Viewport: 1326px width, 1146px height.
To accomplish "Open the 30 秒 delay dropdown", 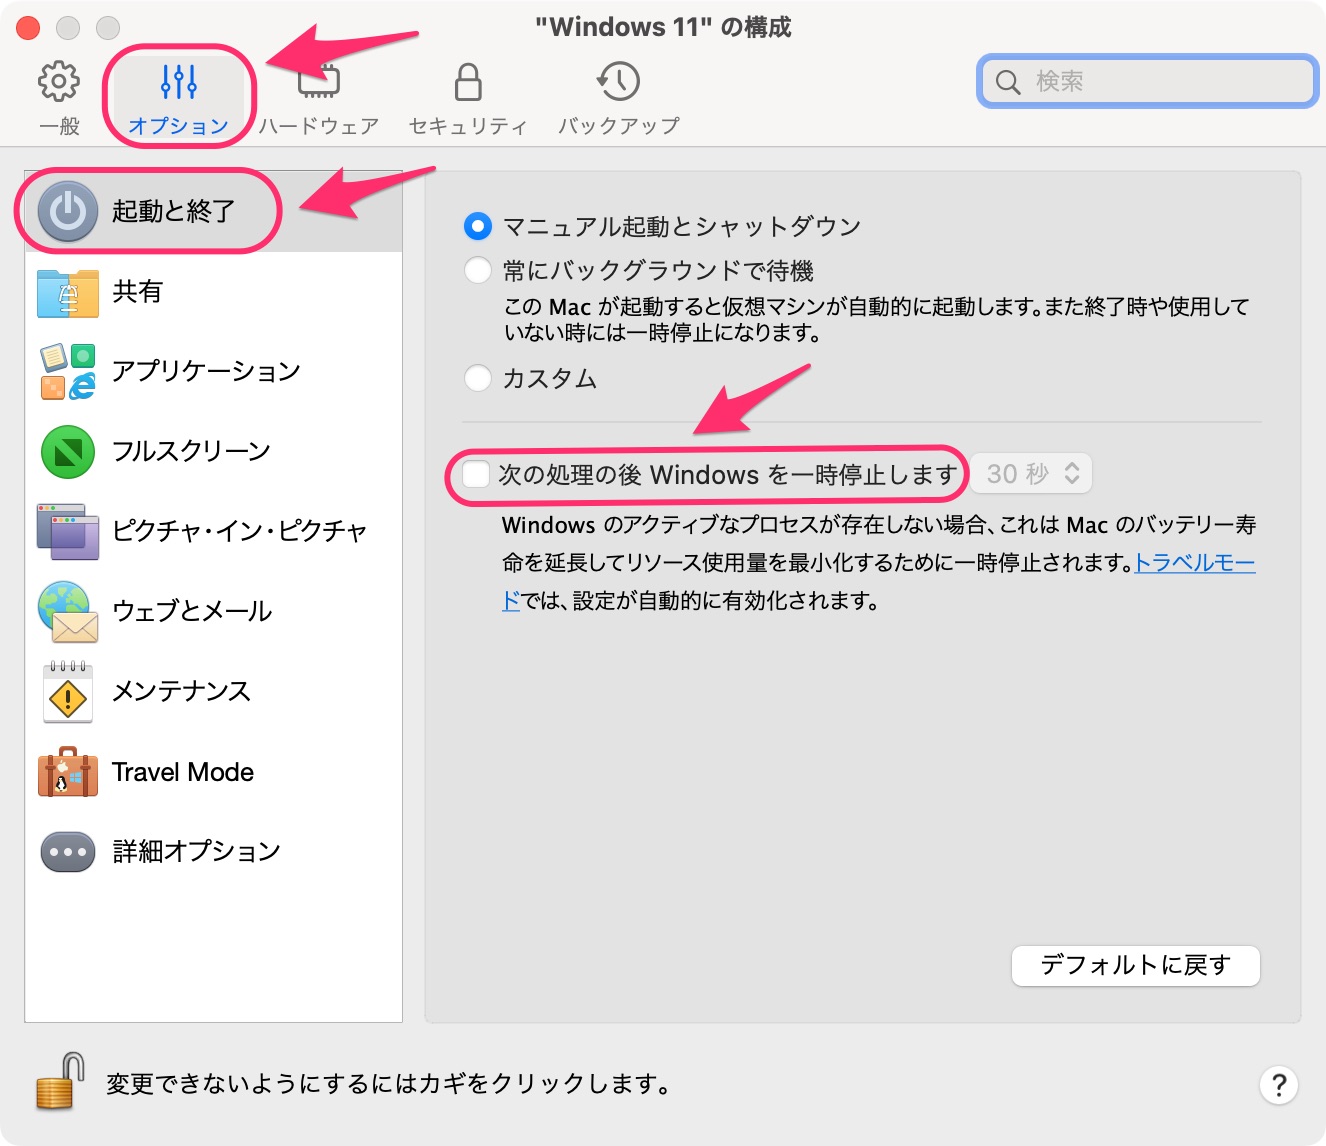I will [1032, 473].
